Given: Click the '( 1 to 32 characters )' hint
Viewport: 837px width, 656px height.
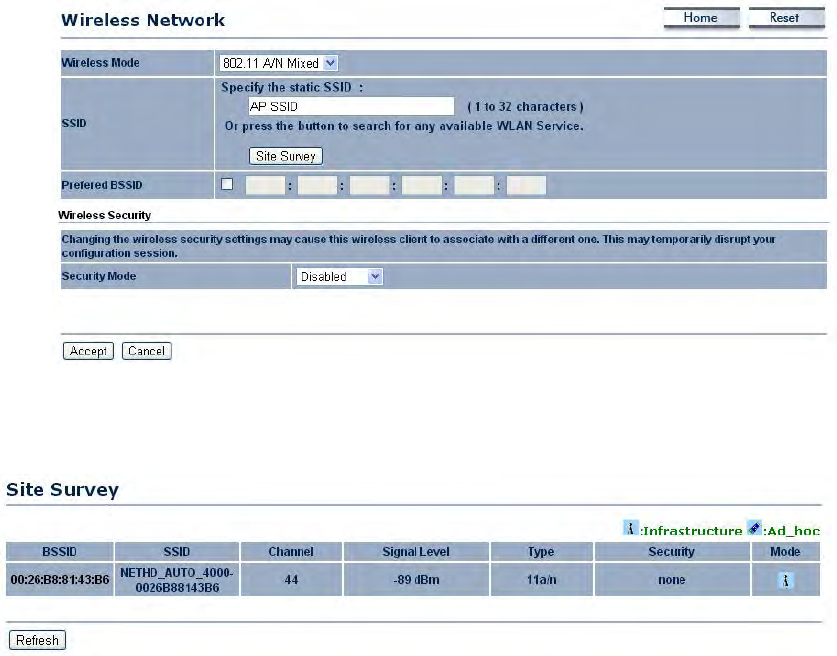Looking at the screenshot, I should point(525,107).
